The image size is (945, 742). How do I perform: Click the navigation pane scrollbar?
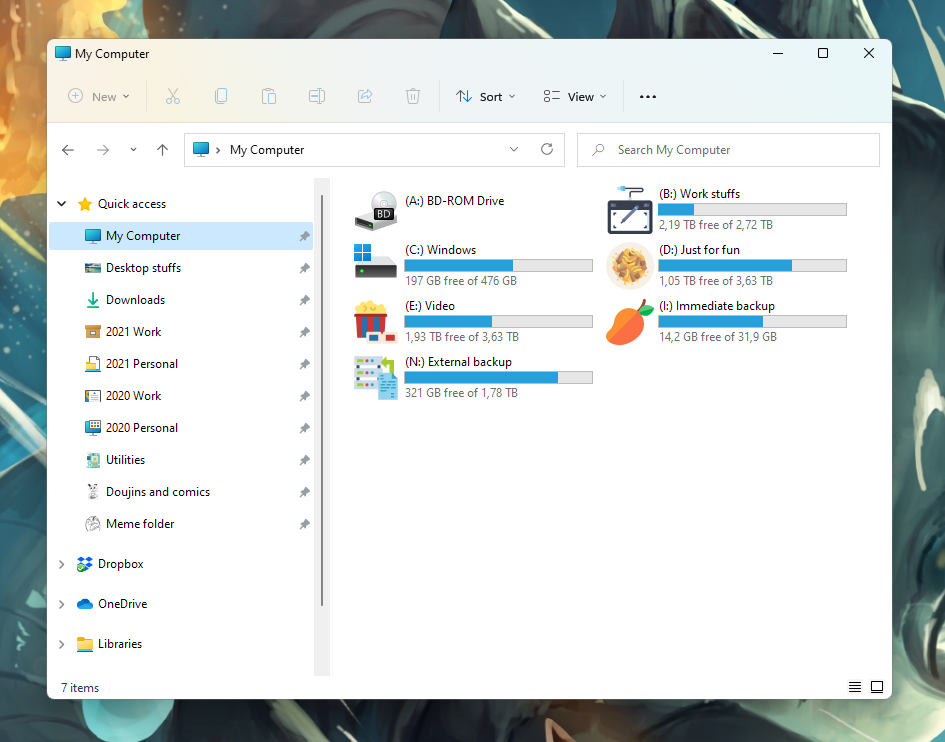(x=322, y=400)
